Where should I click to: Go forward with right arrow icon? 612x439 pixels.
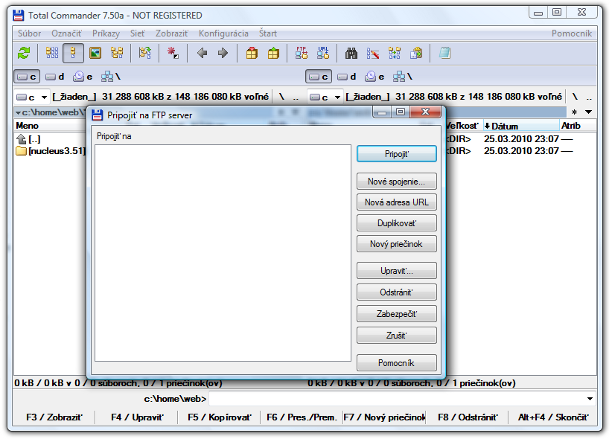pos(223,53)
